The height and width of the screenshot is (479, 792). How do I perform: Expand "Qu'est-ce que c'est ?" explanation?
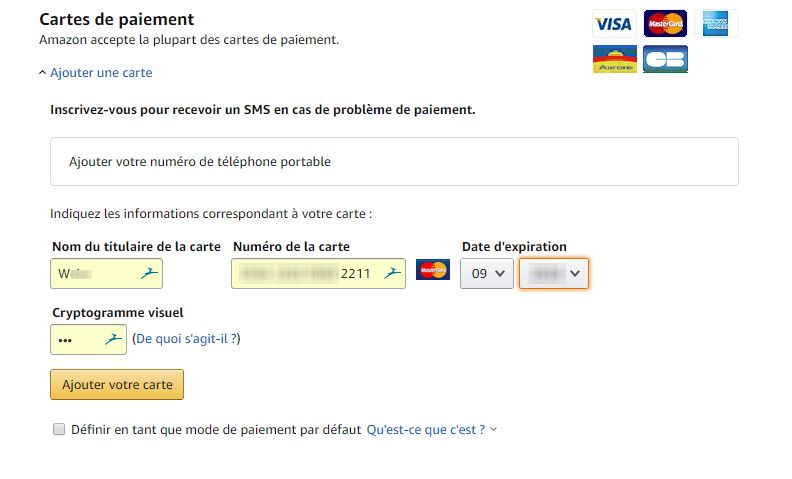pos(431,429)
